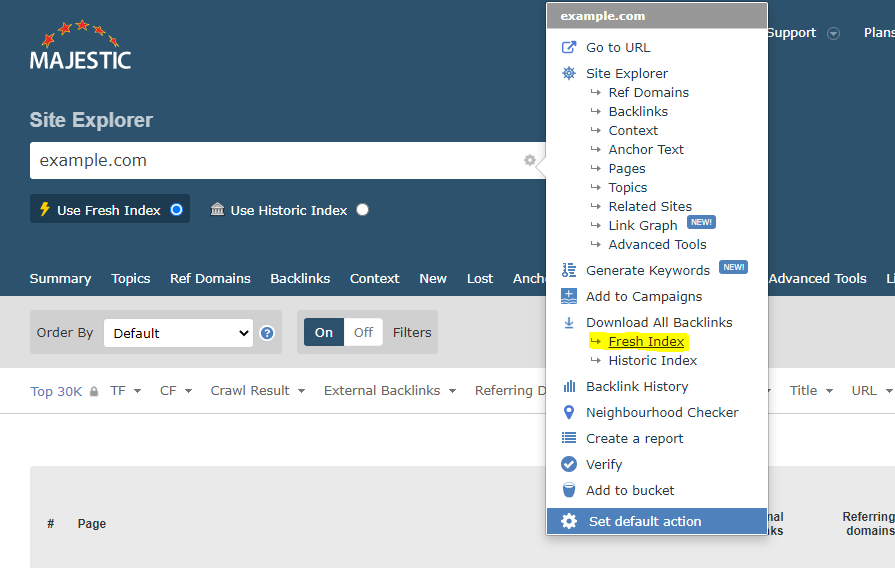Click the Majestic logo
The height and width of the screenshot is (568, 895).
[x=80, y=45]
